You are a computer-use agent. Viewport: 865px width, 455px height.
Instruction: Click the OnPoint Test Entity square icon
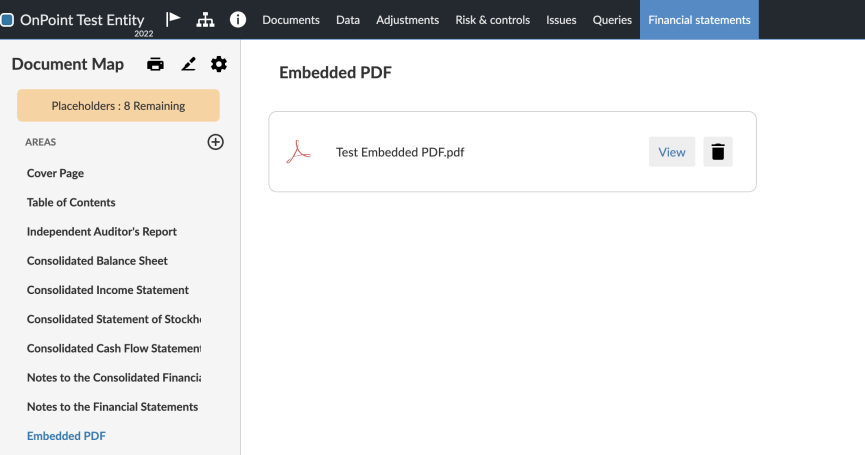(x=8, y=19)
